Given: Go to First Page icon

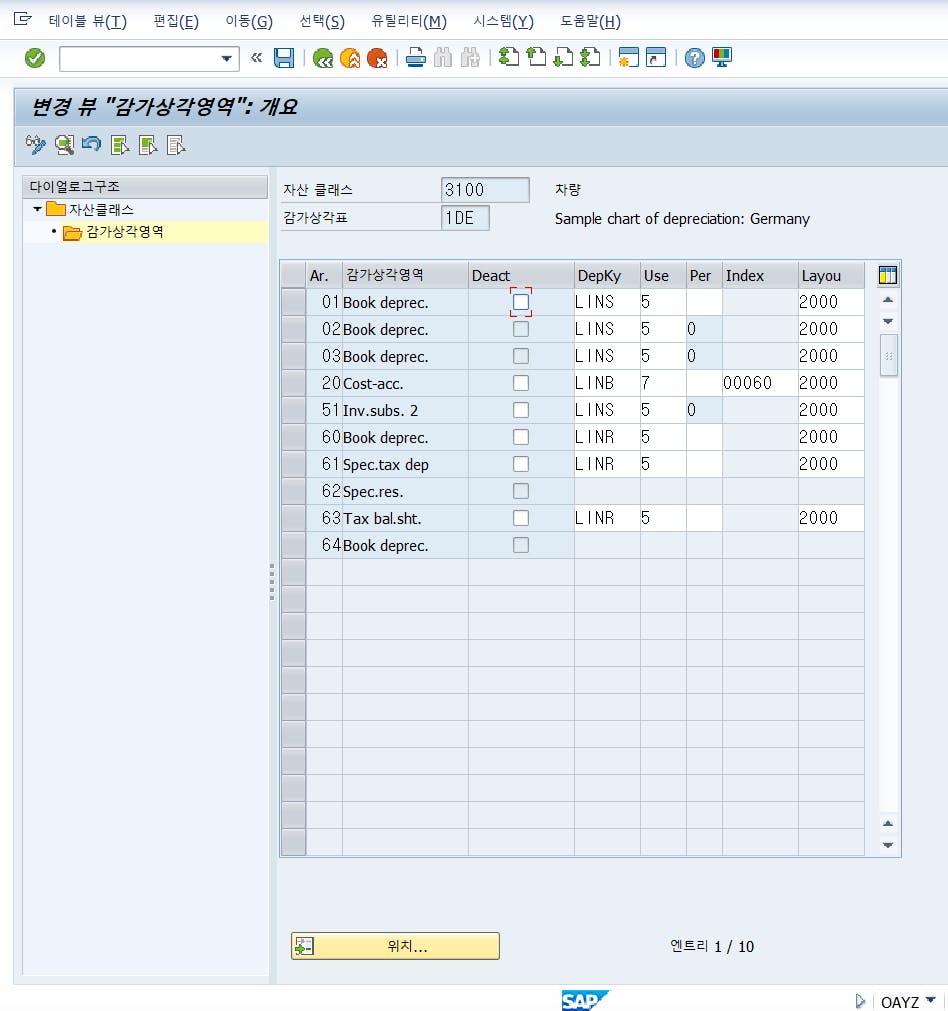Looking at the screenshot, I should (509, 57).
